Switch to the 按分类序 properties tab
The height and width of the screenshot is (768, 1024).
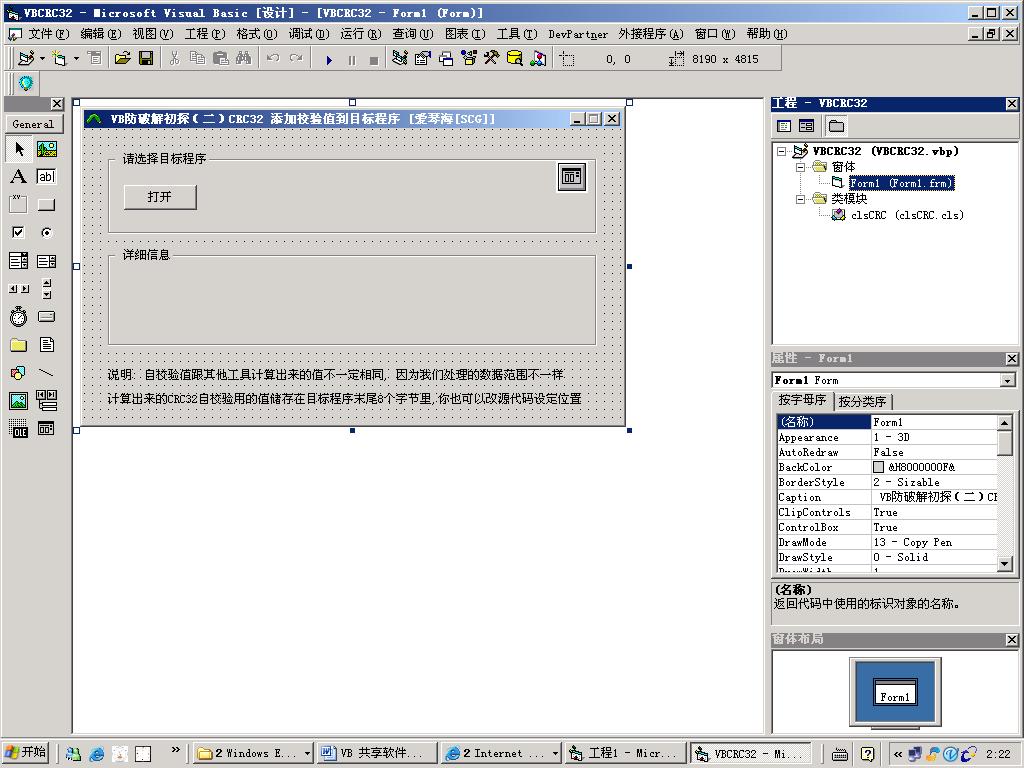coord(862,401)
